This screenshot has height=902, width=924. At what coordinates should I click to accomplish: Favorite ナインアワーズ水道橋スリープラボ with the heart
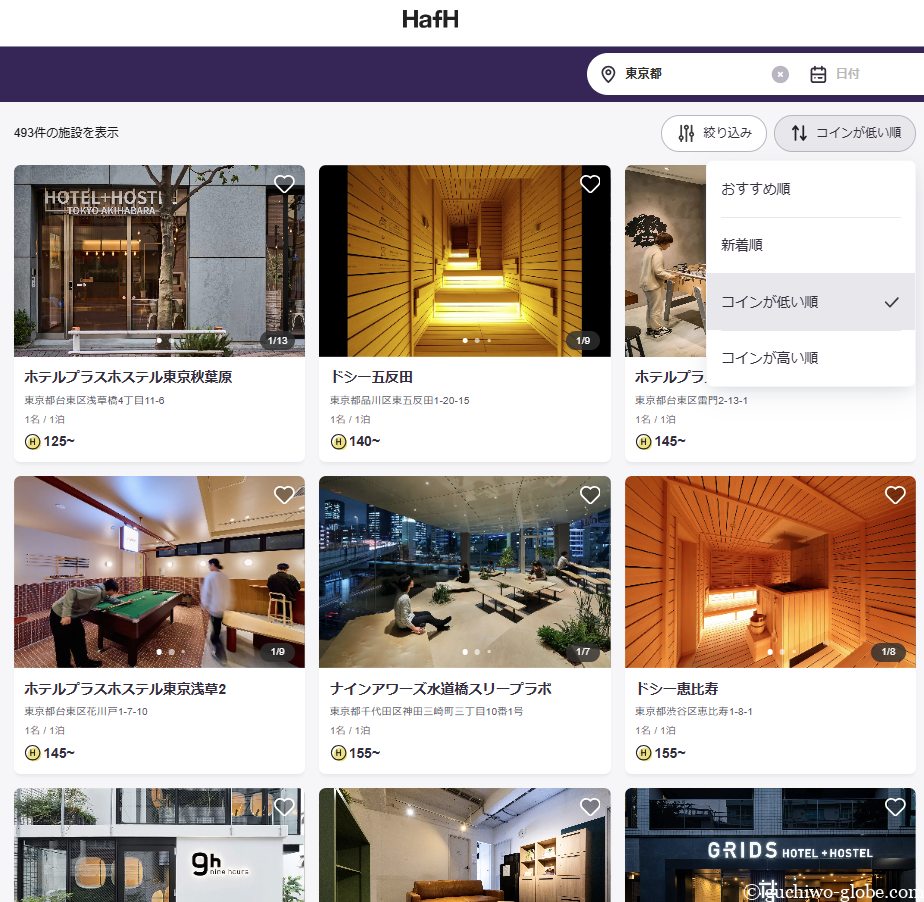pyautogui.click(x=590, y=495)
